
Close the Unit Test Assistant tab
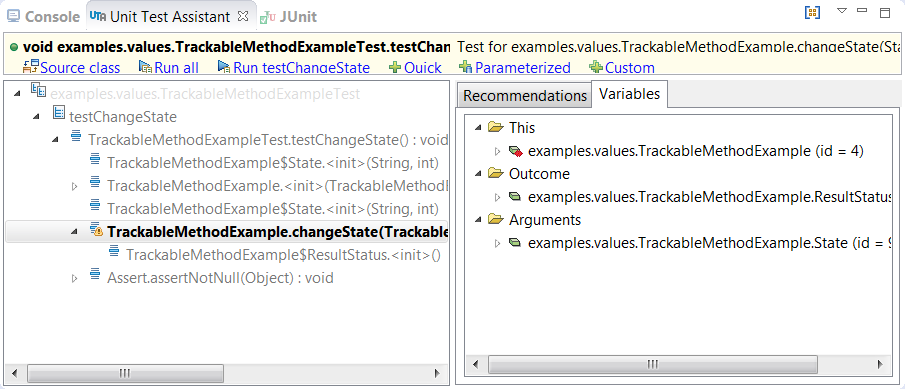(243, 16)
